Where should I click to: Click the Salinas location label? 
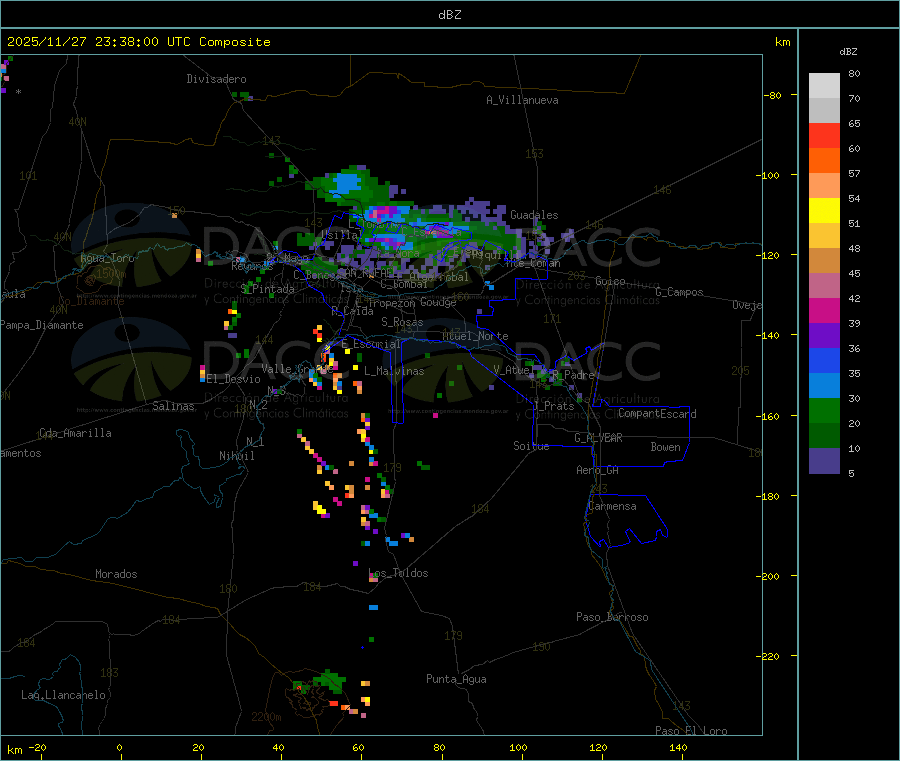[173, 406]
